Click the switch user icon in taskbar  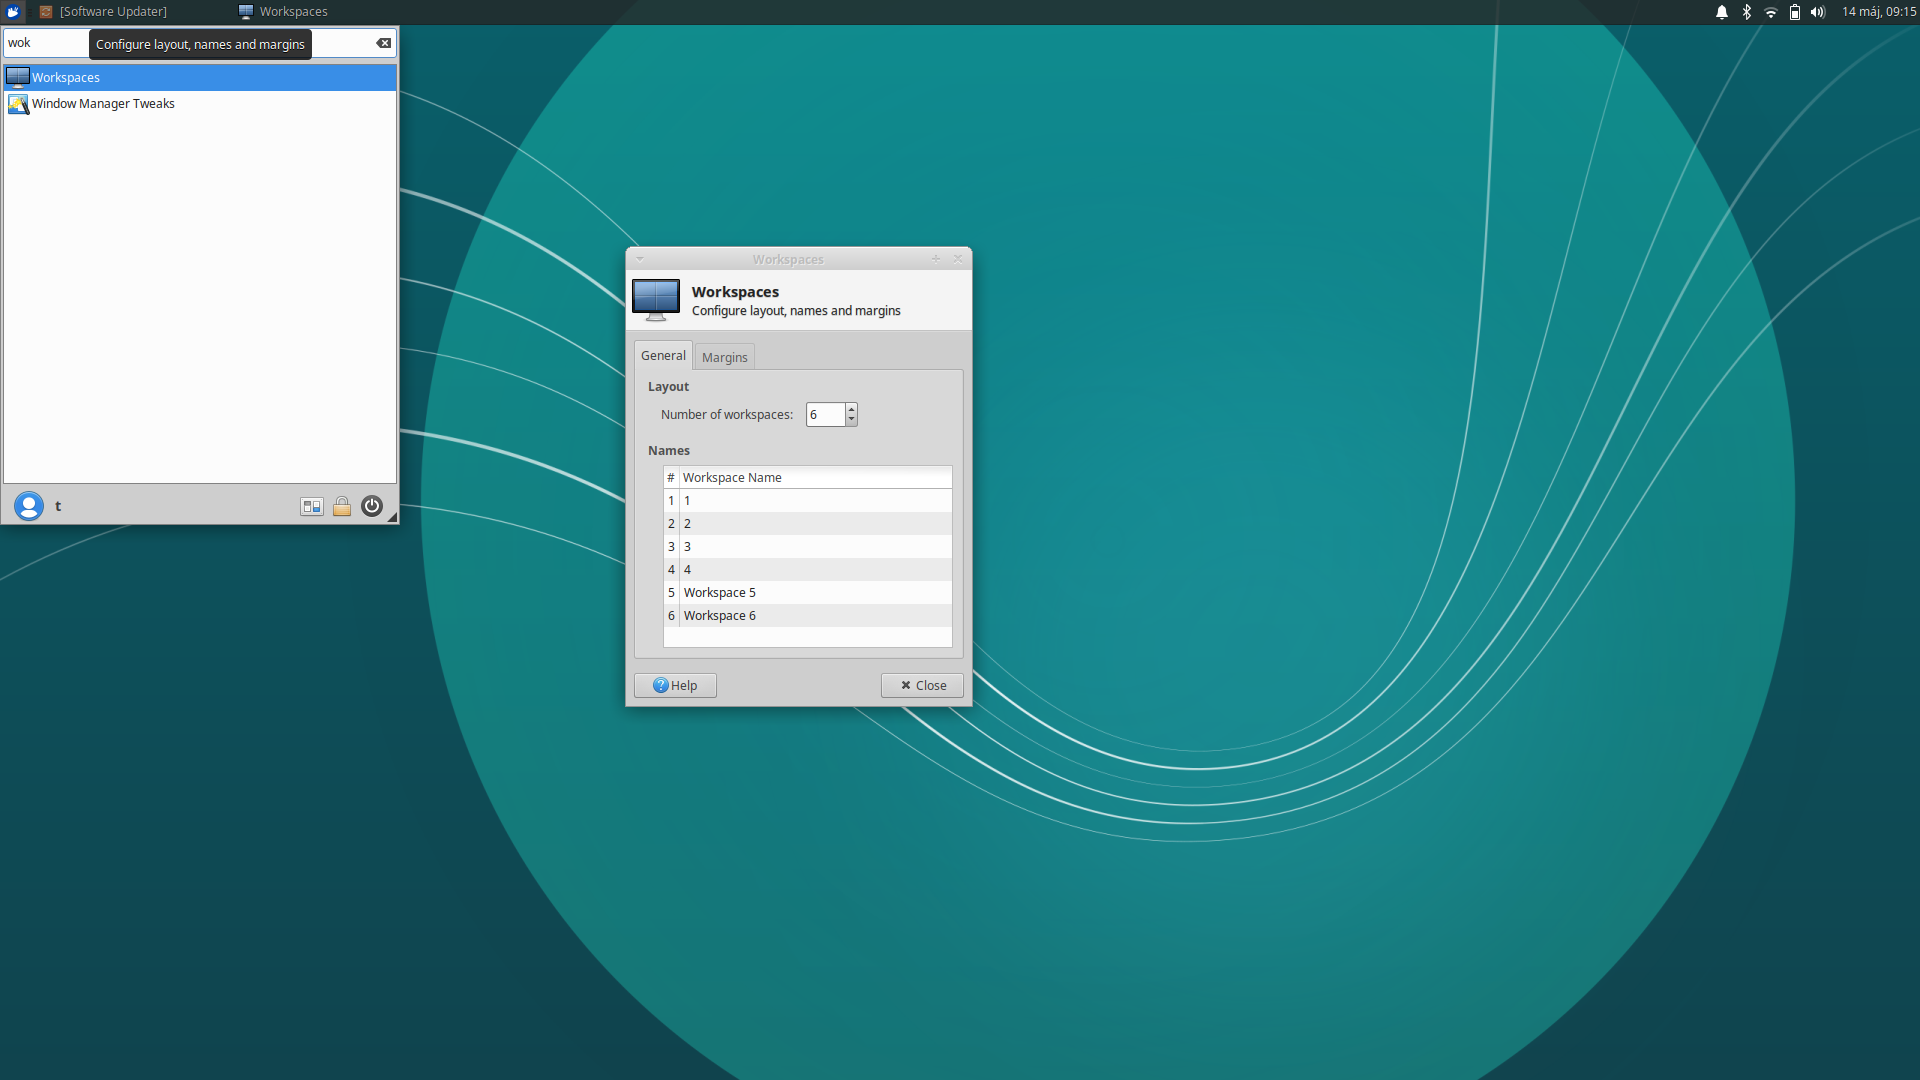click(x=311, y=506)
